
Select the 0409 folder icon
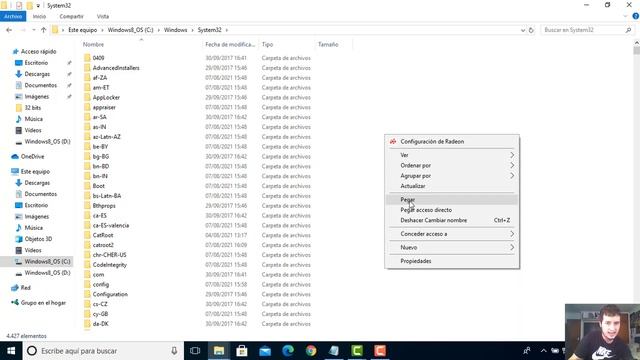pos(87,58)
